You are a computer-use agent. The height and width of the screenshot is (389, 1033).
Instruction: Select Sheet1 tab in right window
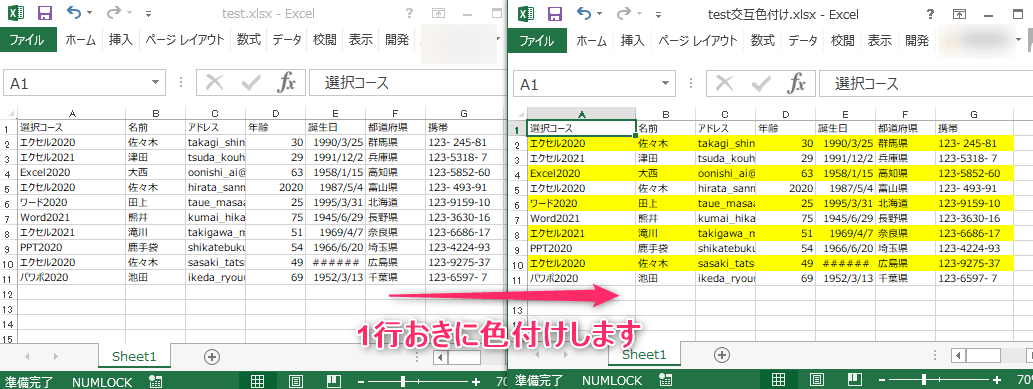tap(644, 354)
